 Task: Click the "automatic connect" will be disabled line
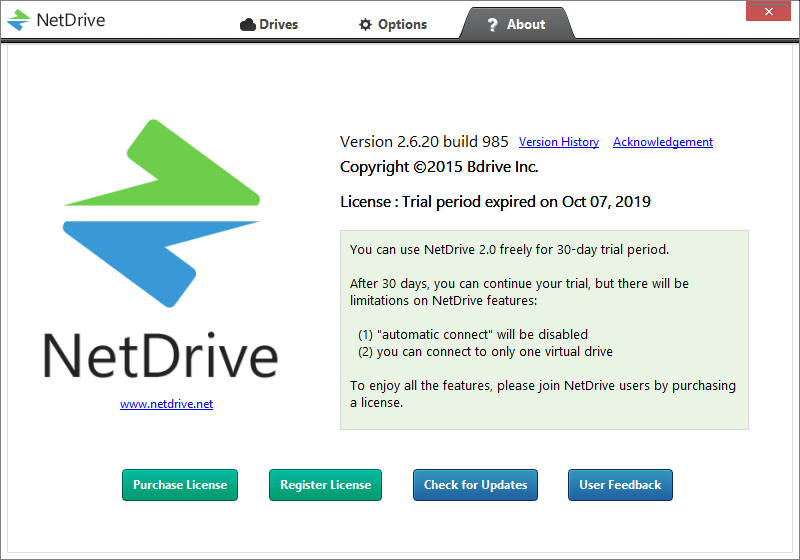[473, 335]
